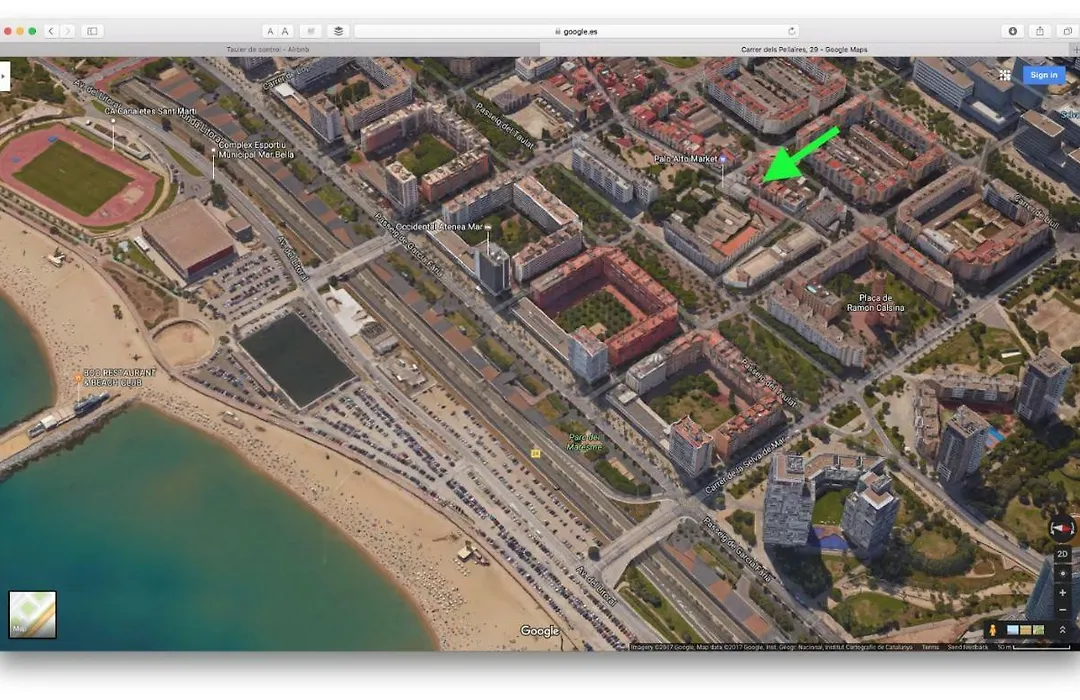The width and height of the screenshot is (1080, 700).
Task: Open the first blue imagery thumbnail
Action: 1012,630
